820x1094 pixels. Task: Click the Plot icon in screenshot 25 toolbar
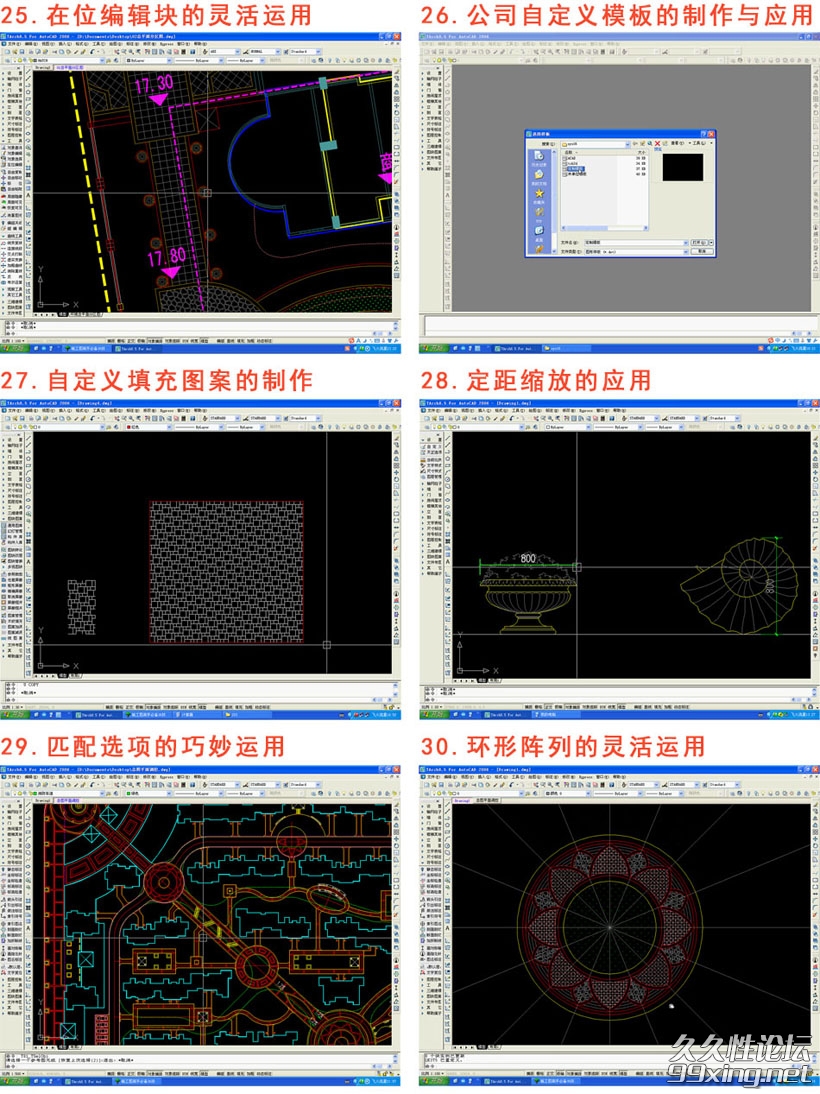pyautogui.click(x=31, y=52)
